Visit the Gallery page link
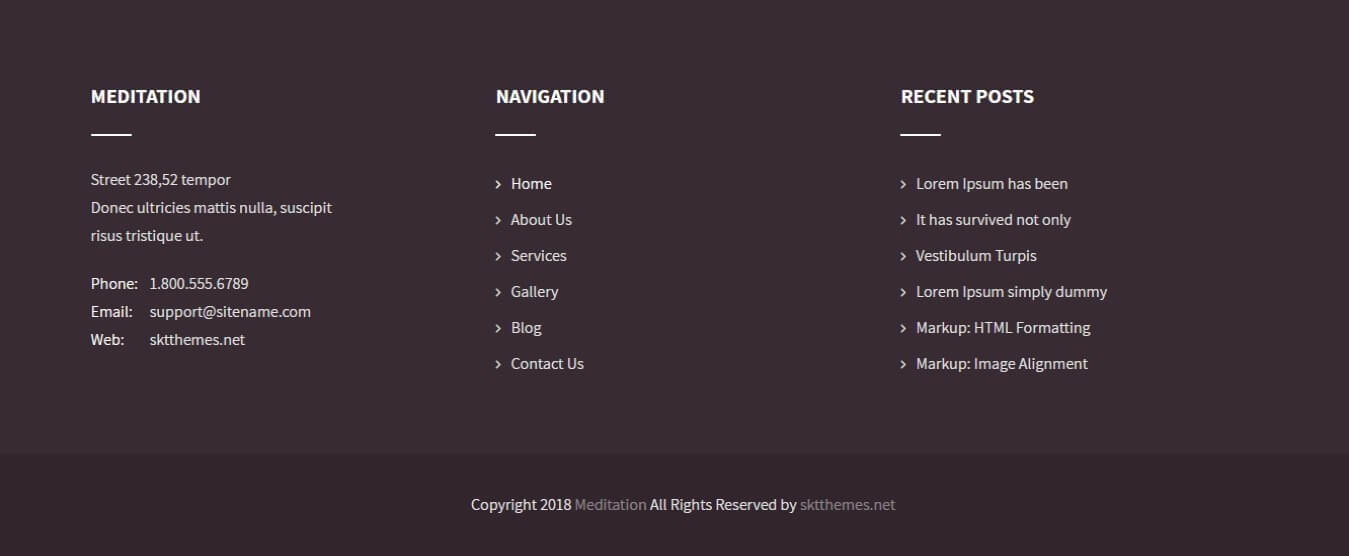The width and height of the screenshot is (1349, 556). coord(534,292)
